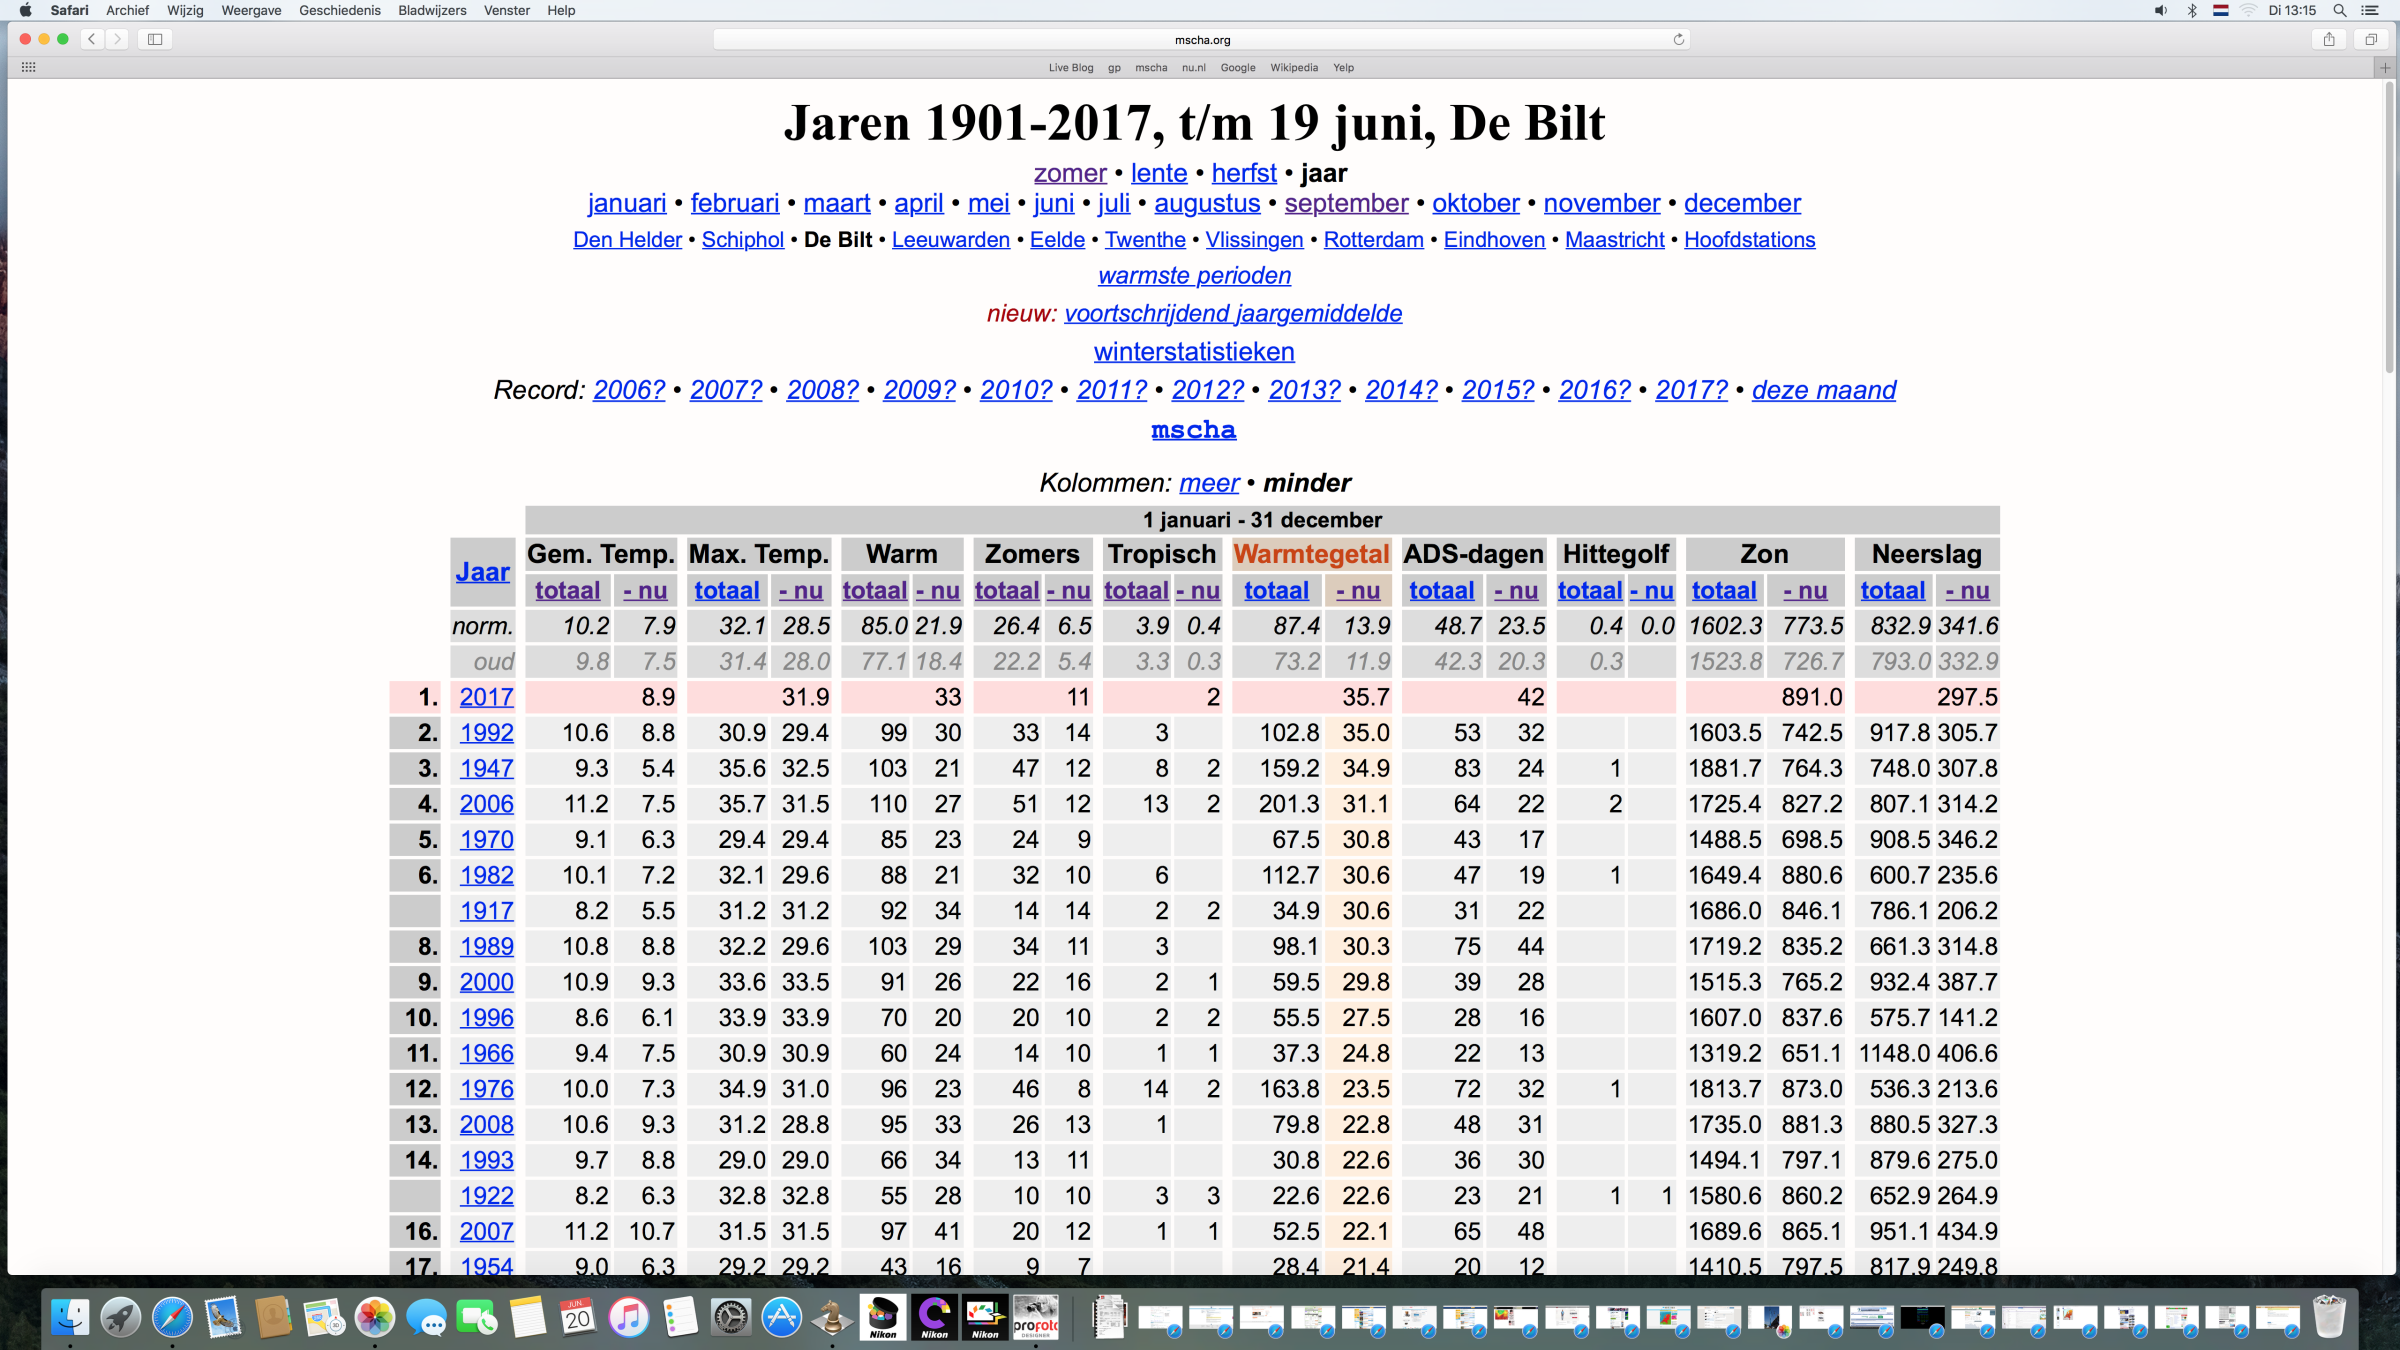Image resolution: width=2400 pixels, height=1350 pixels.
Task: Launch Launchpad from the dock
Action: pyautogui.click(x=121, y=1317)
